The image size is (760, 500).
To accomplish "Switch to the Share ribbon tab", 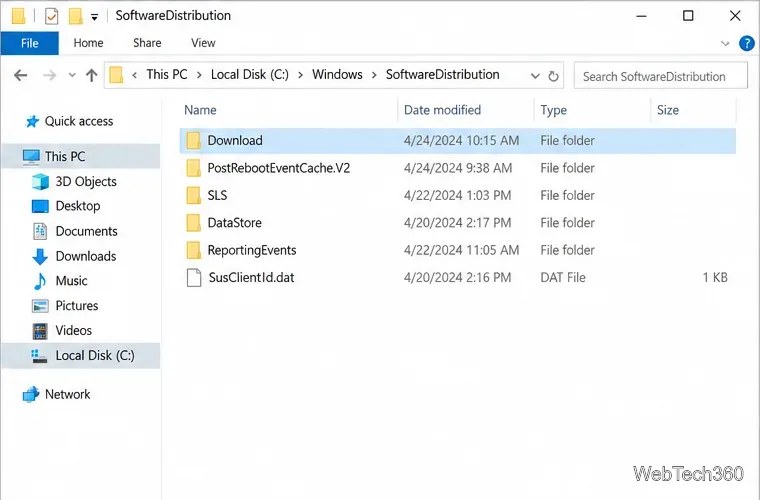I will (x=147, y=43).
